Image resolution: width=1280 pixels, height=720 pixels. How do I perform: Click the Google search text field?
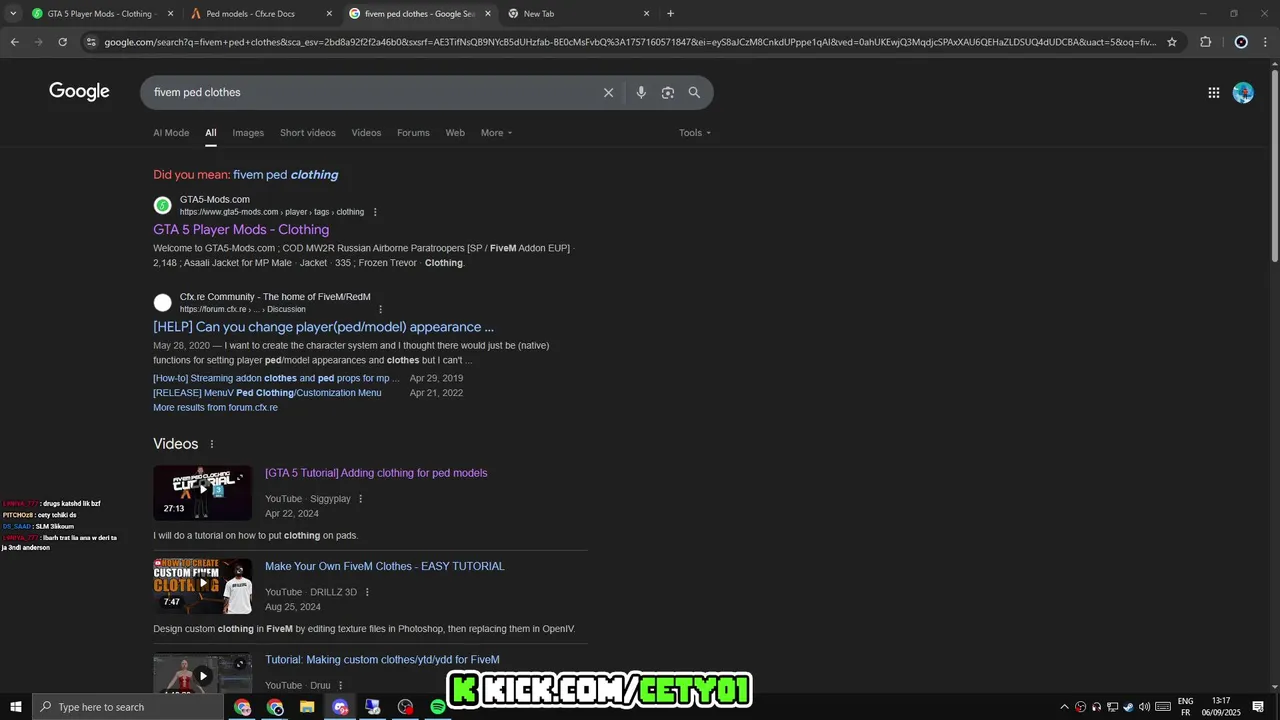370,92
